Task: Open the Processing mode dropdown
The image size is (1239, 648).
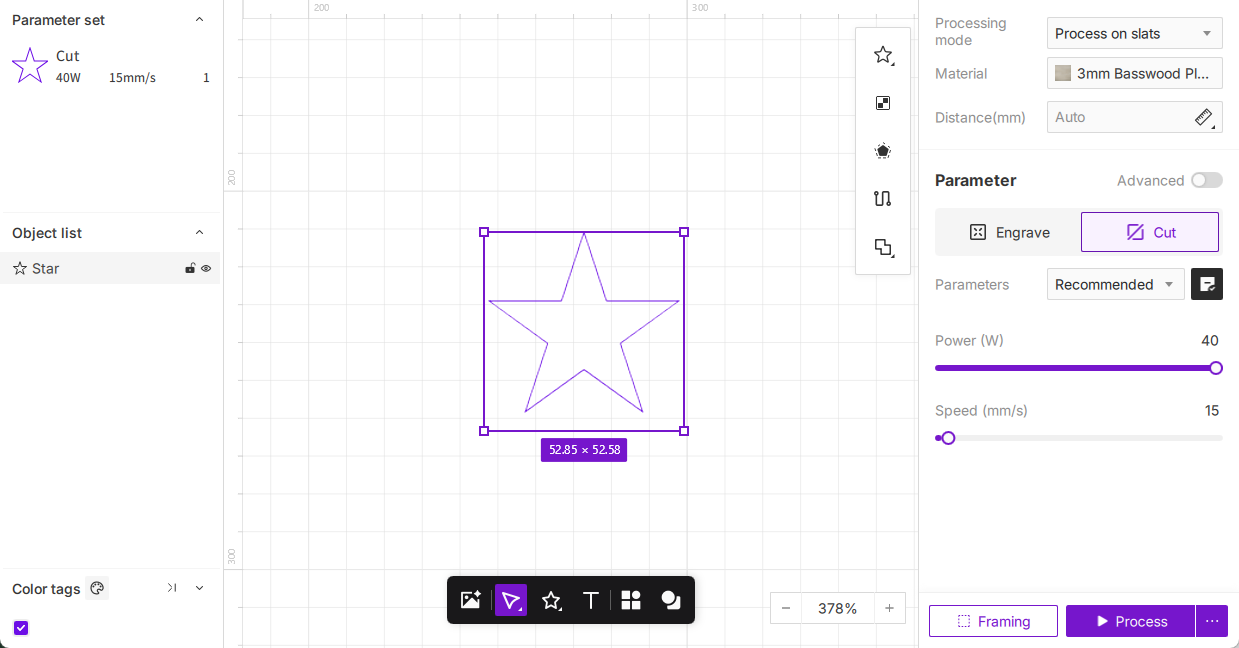Action: 1134,34
